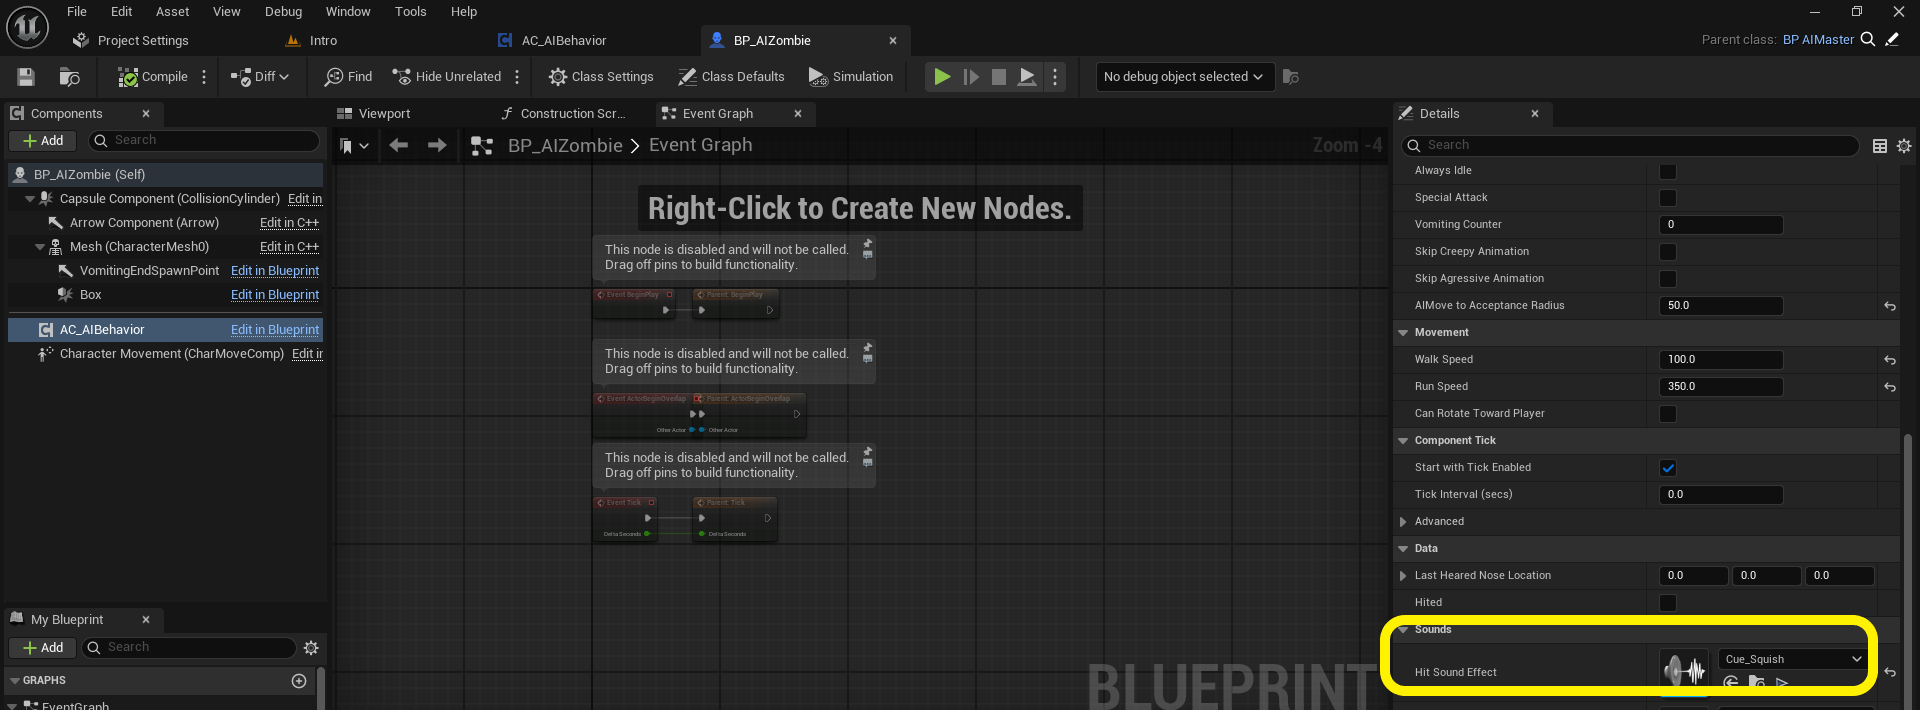
Task: Toggle Can Rotate Toward Player checkbox
Action: pos(1667,414)
